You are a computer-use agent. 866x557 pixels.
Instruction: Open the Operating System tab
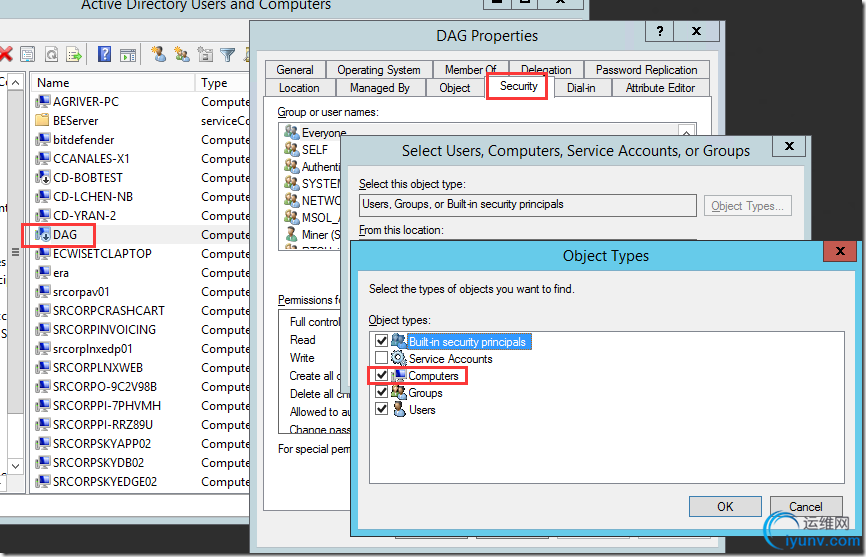(x=379, y=70)
